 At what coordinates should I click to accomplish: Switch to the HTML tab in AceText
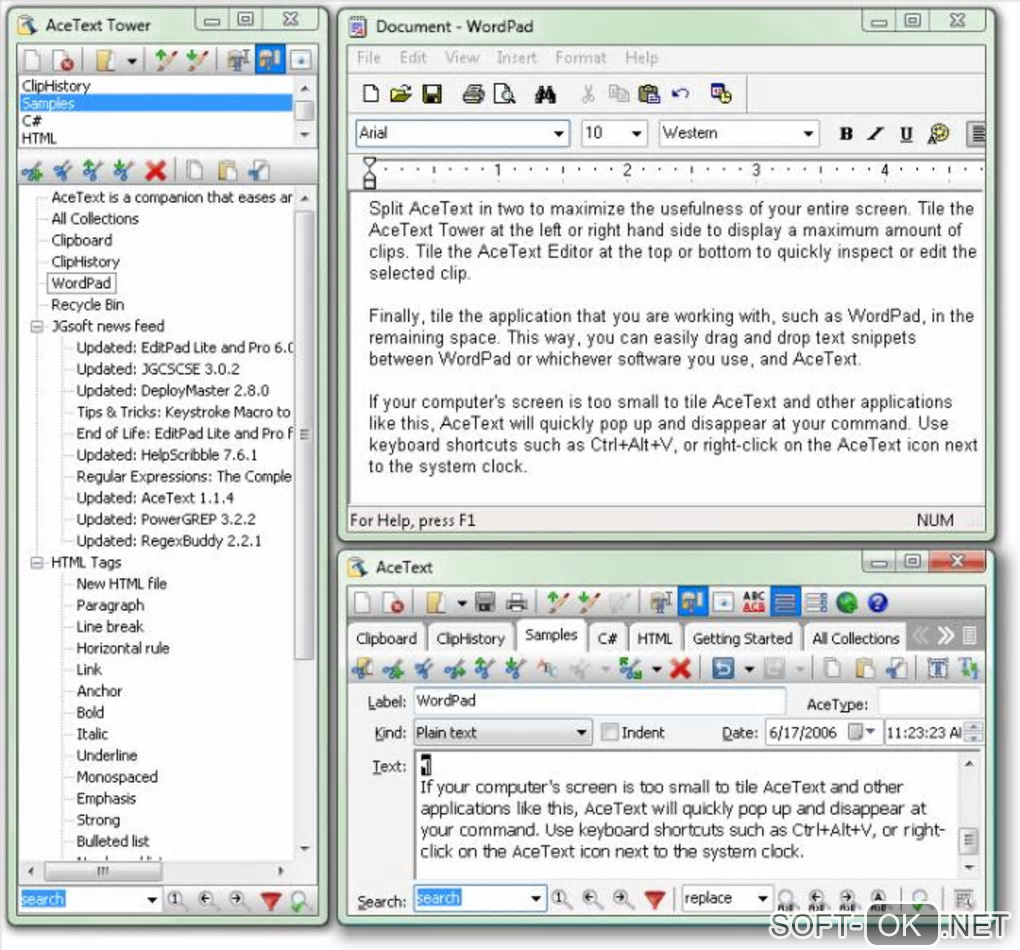tap(654, 638)
